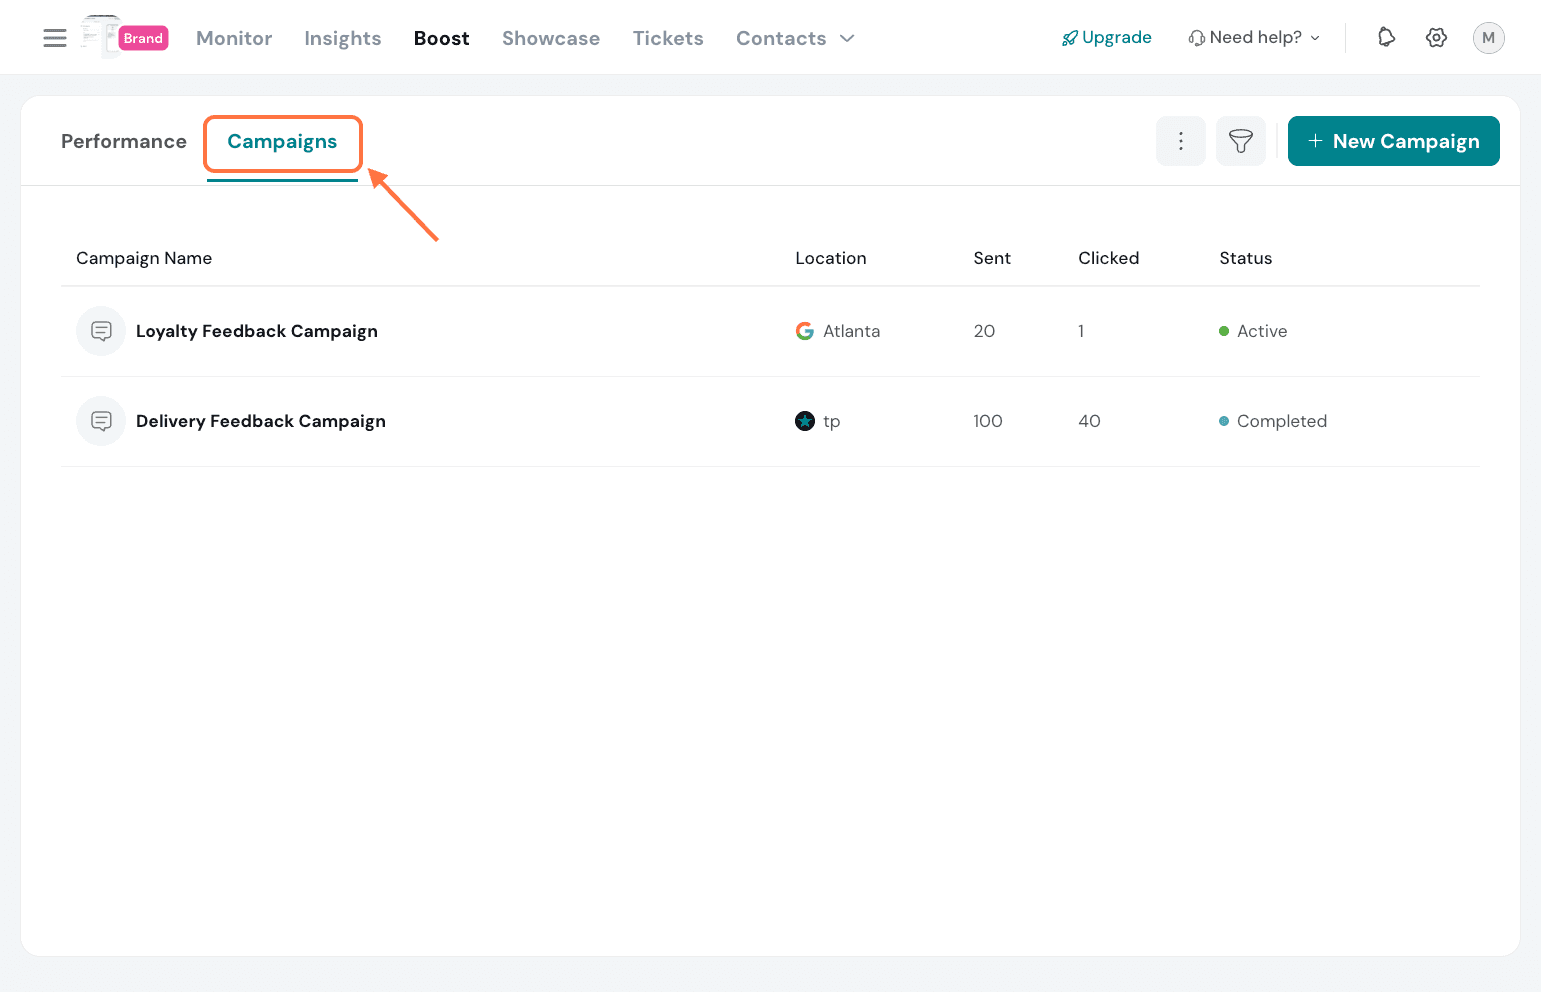Select the Campaigns tab

282,142
